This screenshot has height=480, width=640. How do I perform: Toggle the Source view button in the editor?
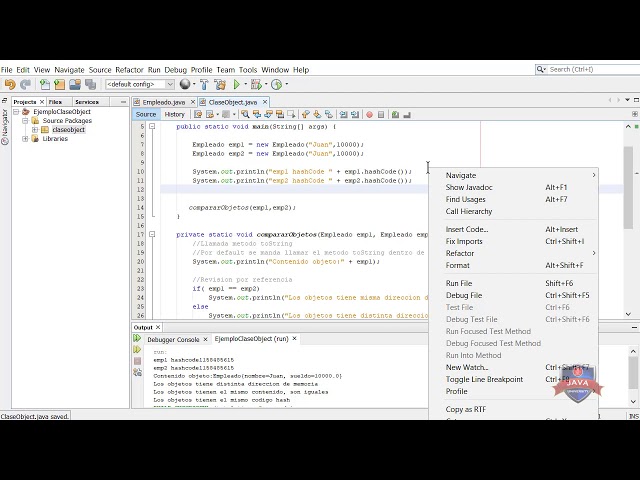coord(146,115)
